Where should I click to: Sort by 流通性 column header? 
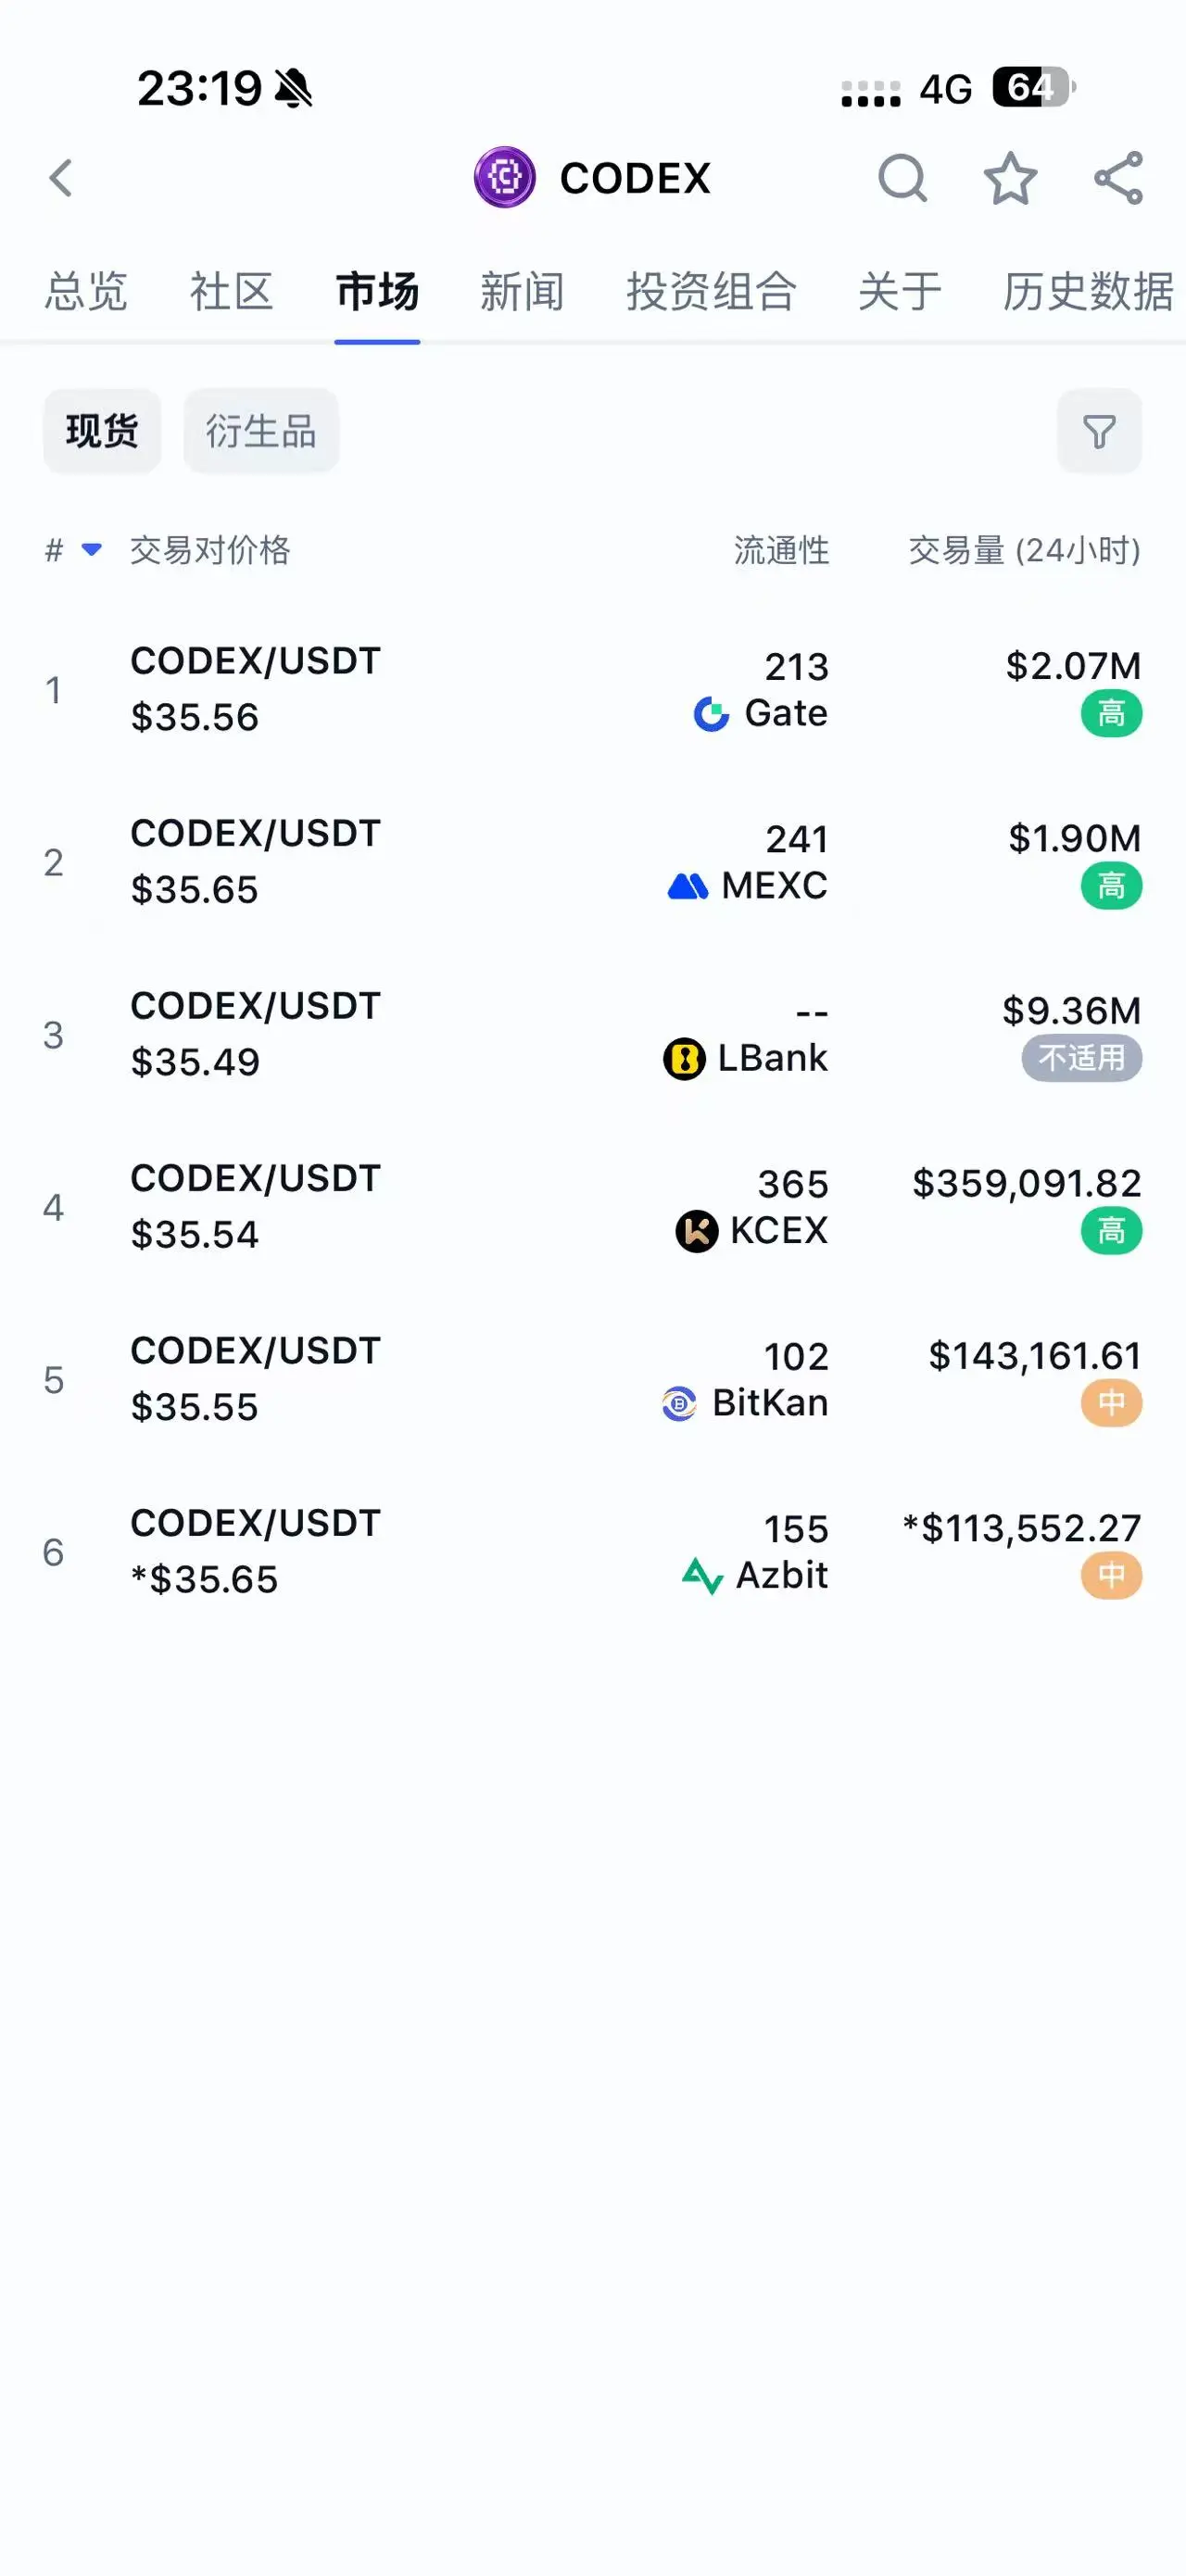click(x=781, y=550)
